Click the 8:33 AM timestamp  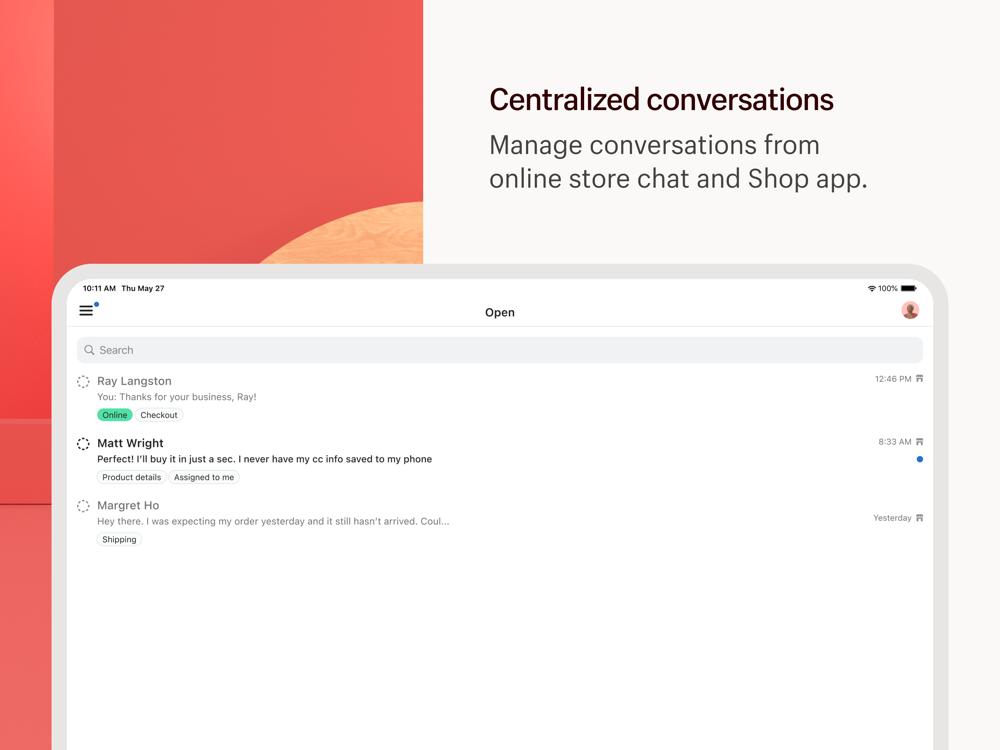895,441
